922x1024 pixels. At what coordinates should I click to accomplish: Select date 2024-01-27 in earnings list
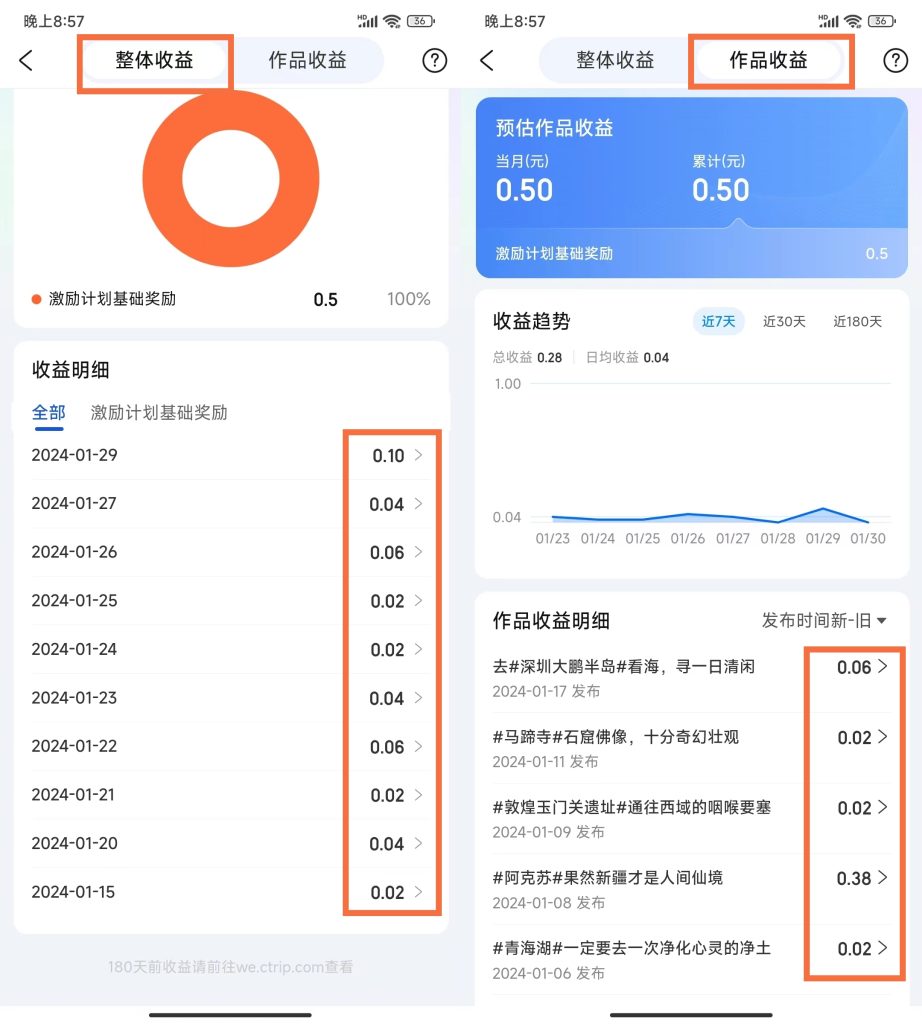click(74, 504)
